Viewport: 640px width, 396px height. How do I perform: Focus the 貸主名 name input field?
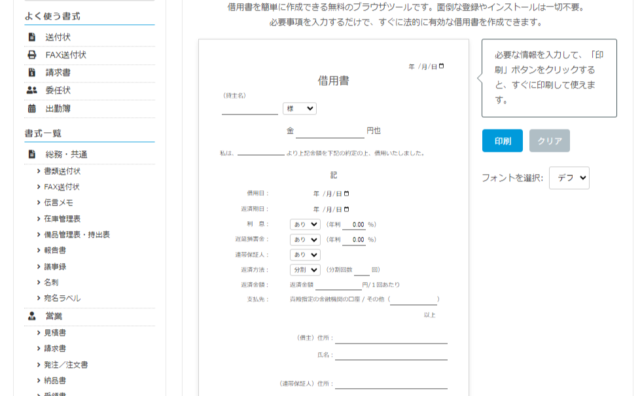(x=250, y=109)
